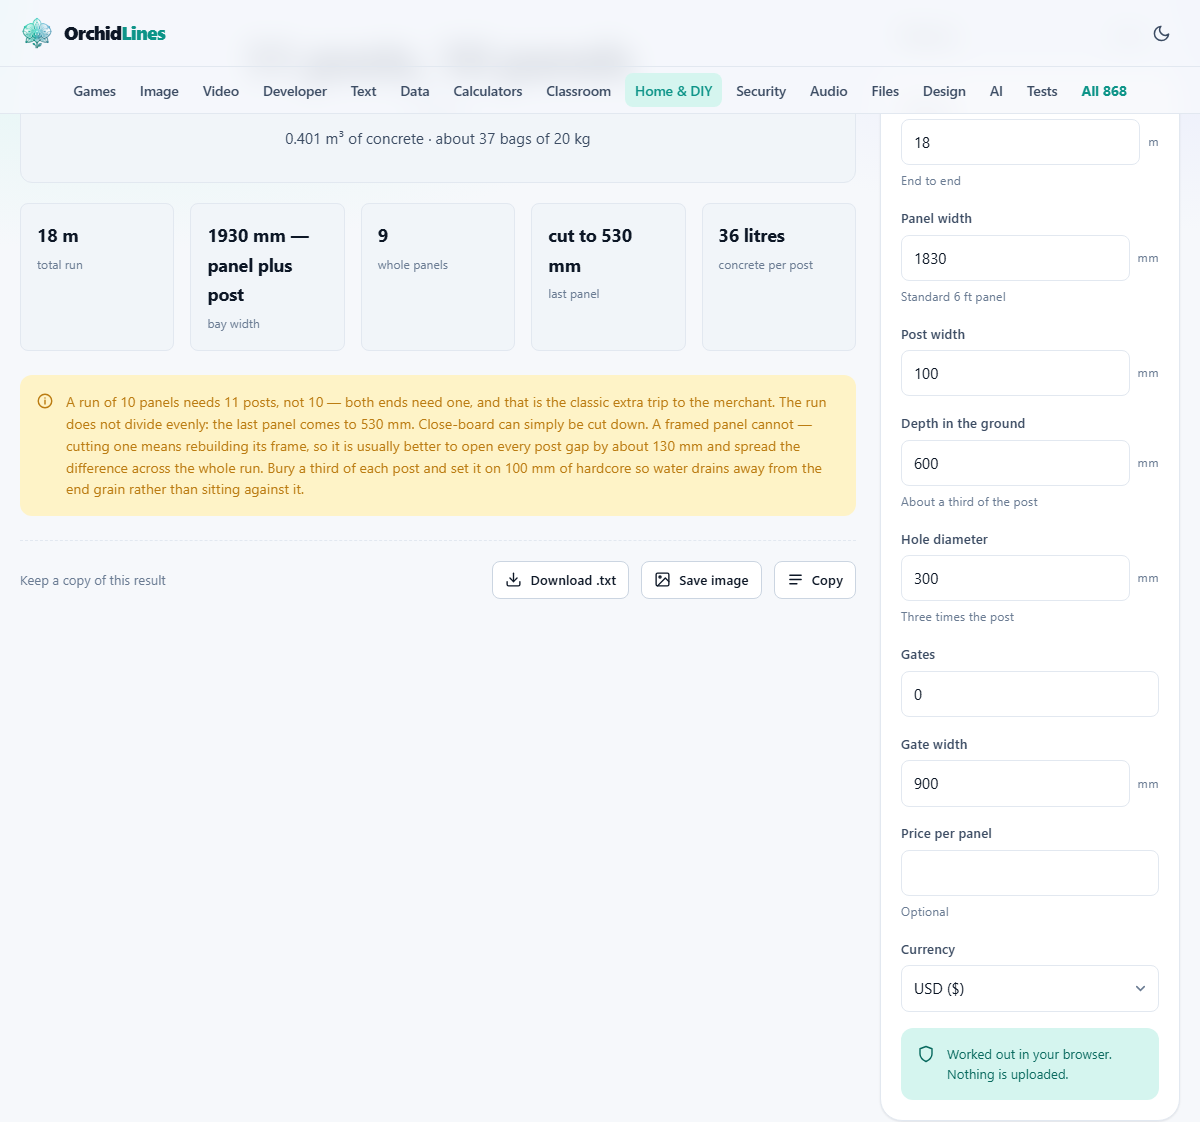Focus the Hole diameter field showing 300
Viewport: 1200px width, 1122px height.
tap(1015, 578)
